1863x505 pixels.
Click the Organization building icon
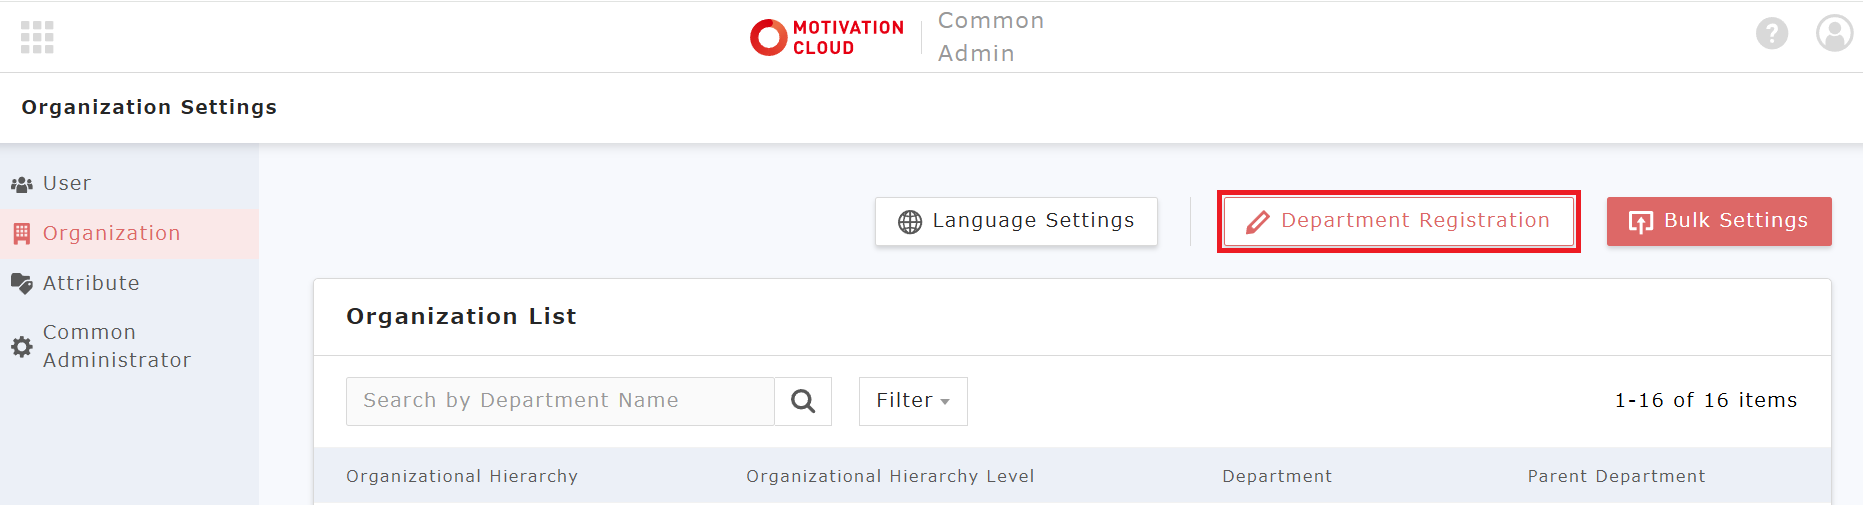point(22,234)
